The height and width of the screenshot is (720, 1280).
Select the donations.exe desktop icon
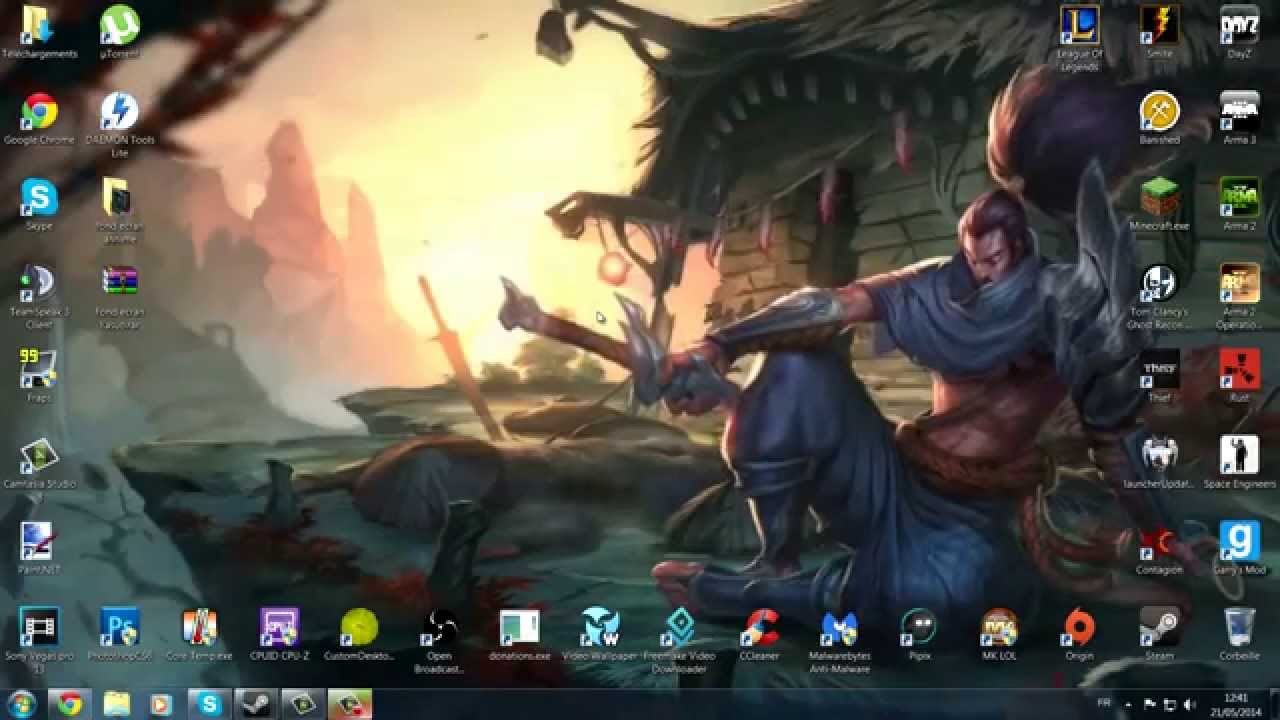pos(519,635)
